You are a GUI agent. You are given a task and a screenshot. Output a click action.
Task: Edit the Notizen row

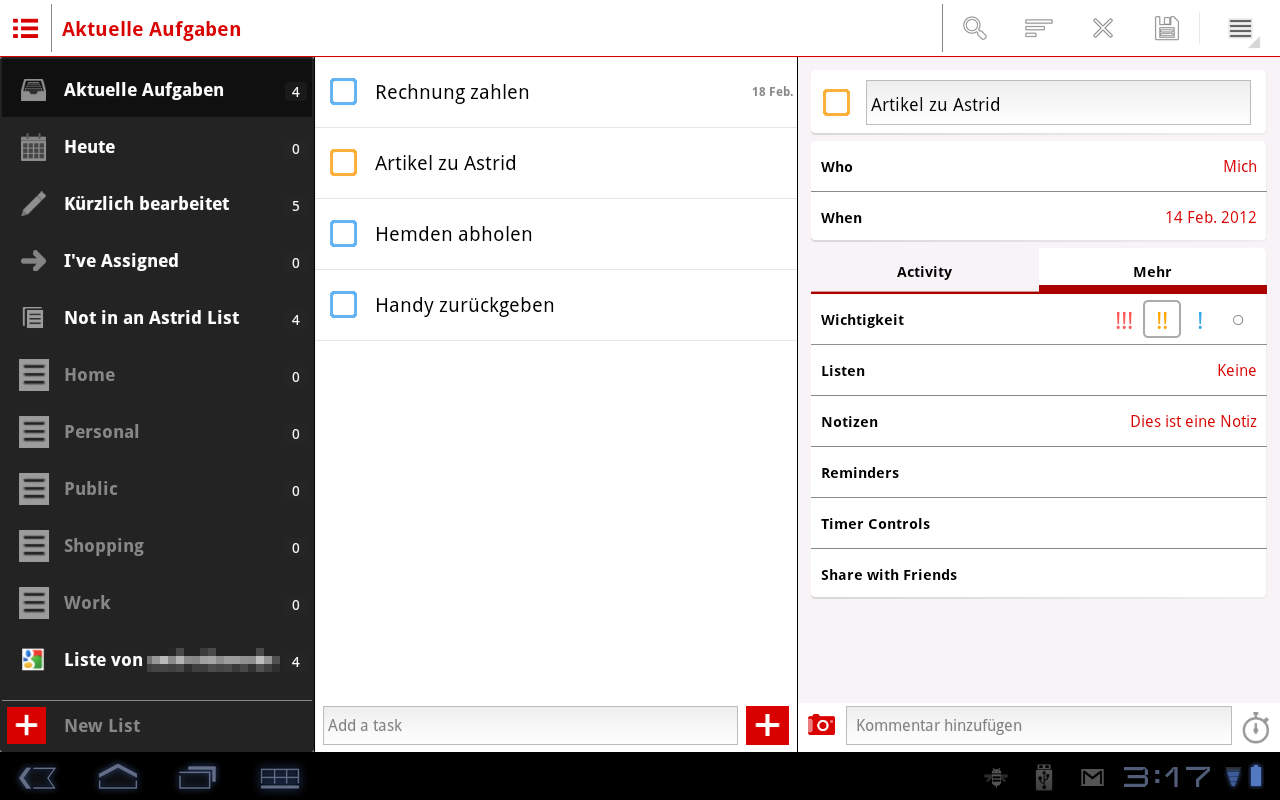pos(1038,422)
